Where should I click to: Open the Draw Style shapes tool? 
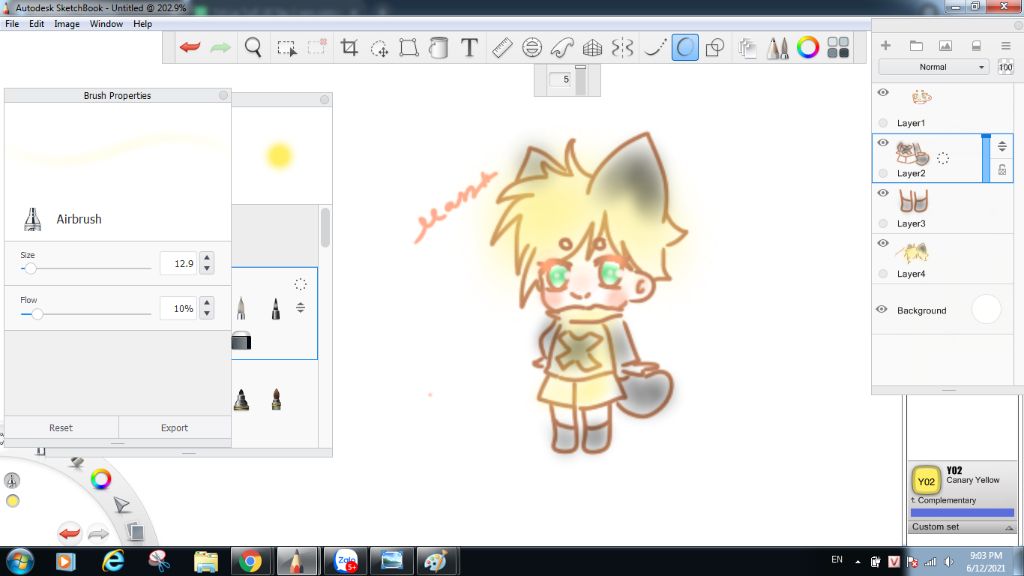[715, 47]
